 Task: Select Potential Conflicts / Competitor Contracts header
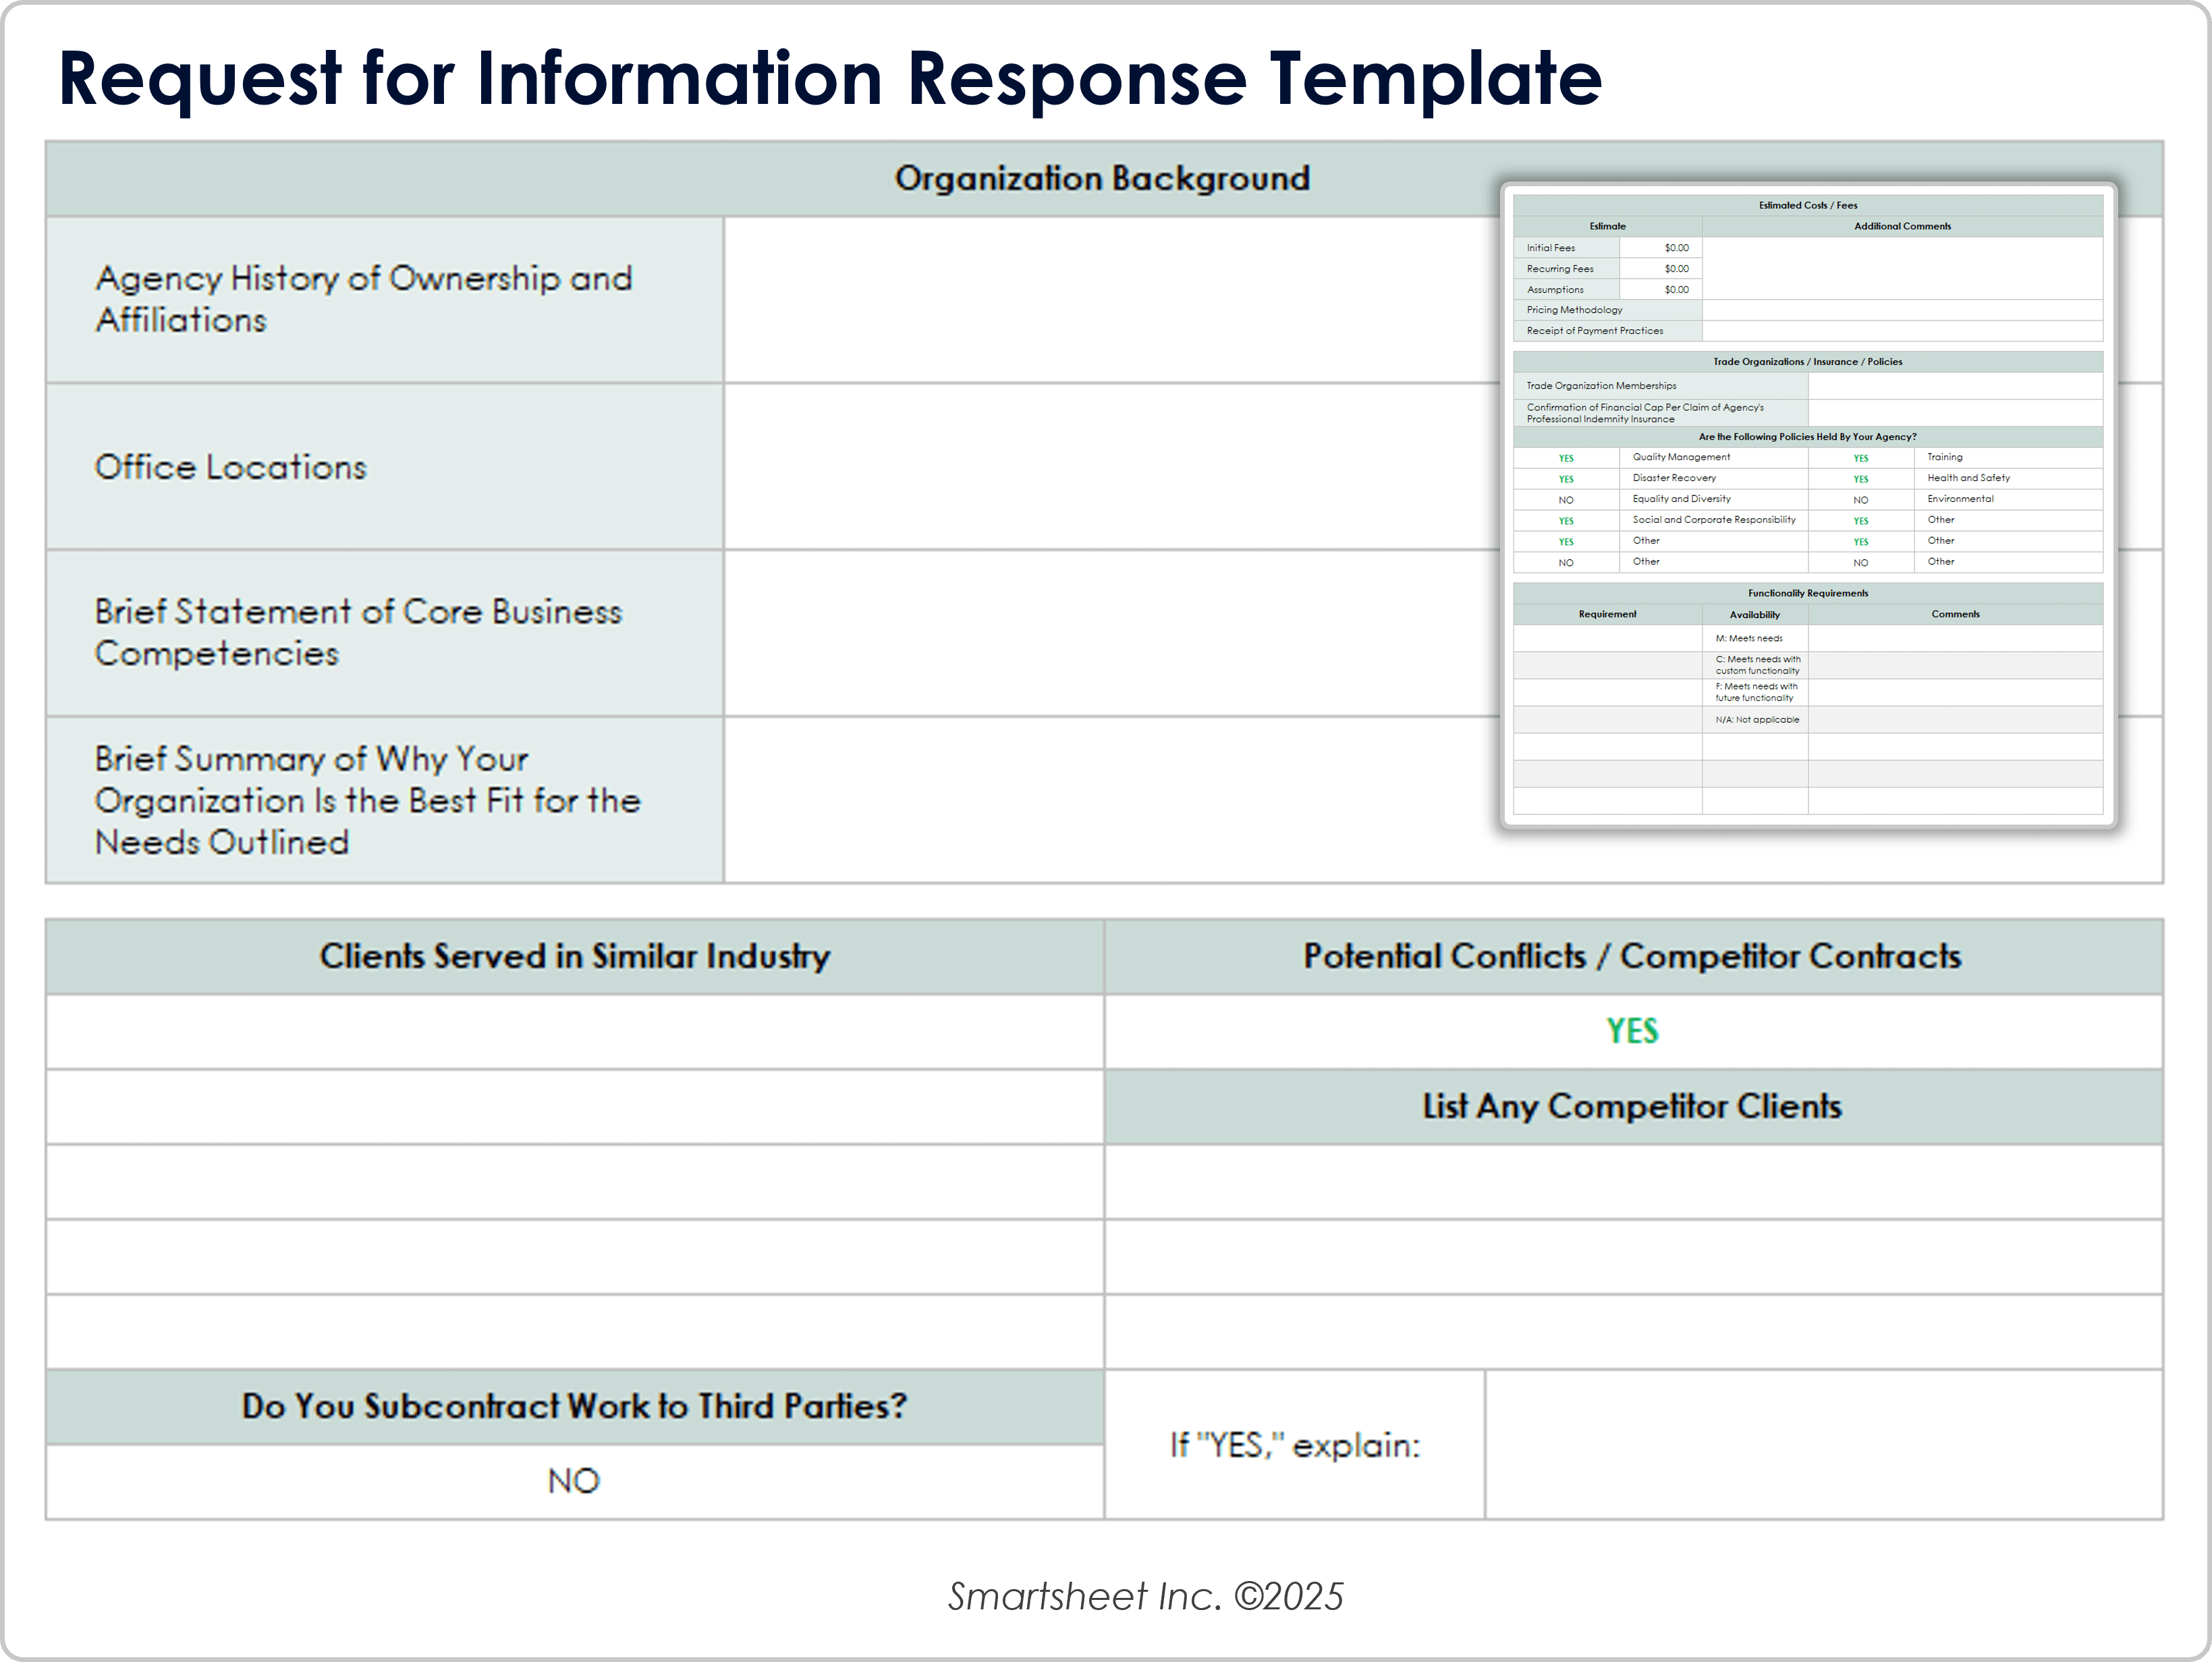tap(1632, 956)
